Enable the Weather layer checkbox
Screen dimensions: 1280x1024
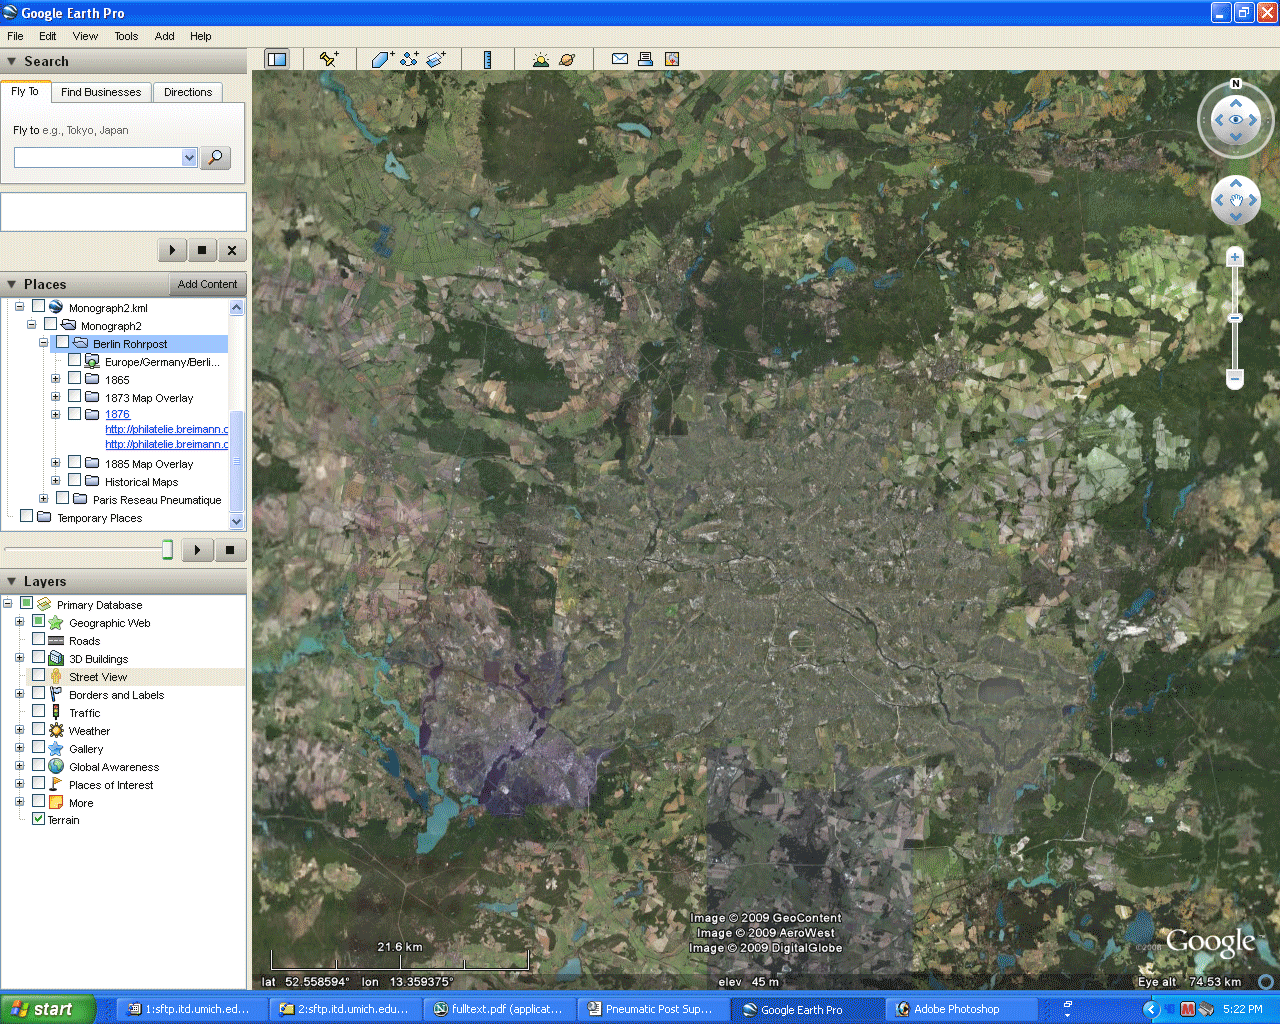pyautogui.click(x=38, y=730)
